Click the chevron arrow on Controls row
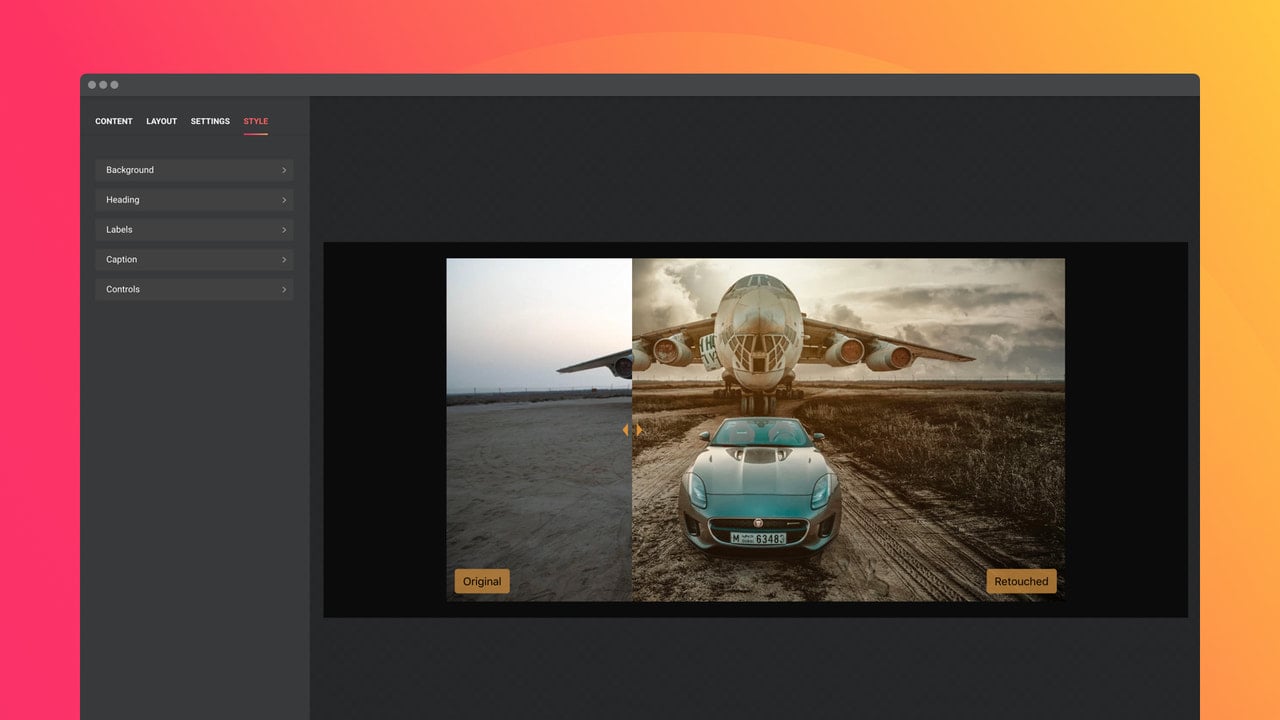Screen dimensions: 1280x720 pos(284,290)
